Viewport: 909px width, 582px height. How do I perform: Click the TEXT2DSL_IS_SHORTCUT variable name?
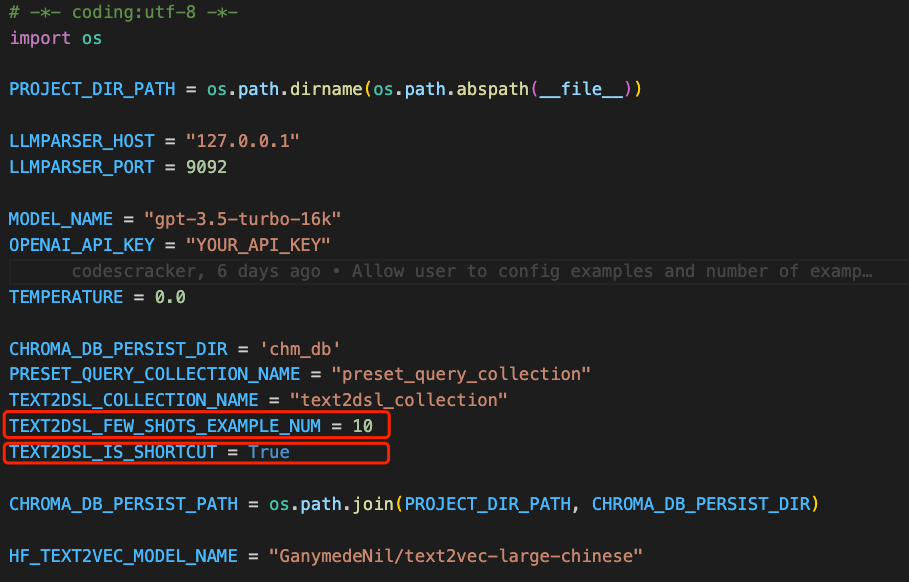point(111,452)
